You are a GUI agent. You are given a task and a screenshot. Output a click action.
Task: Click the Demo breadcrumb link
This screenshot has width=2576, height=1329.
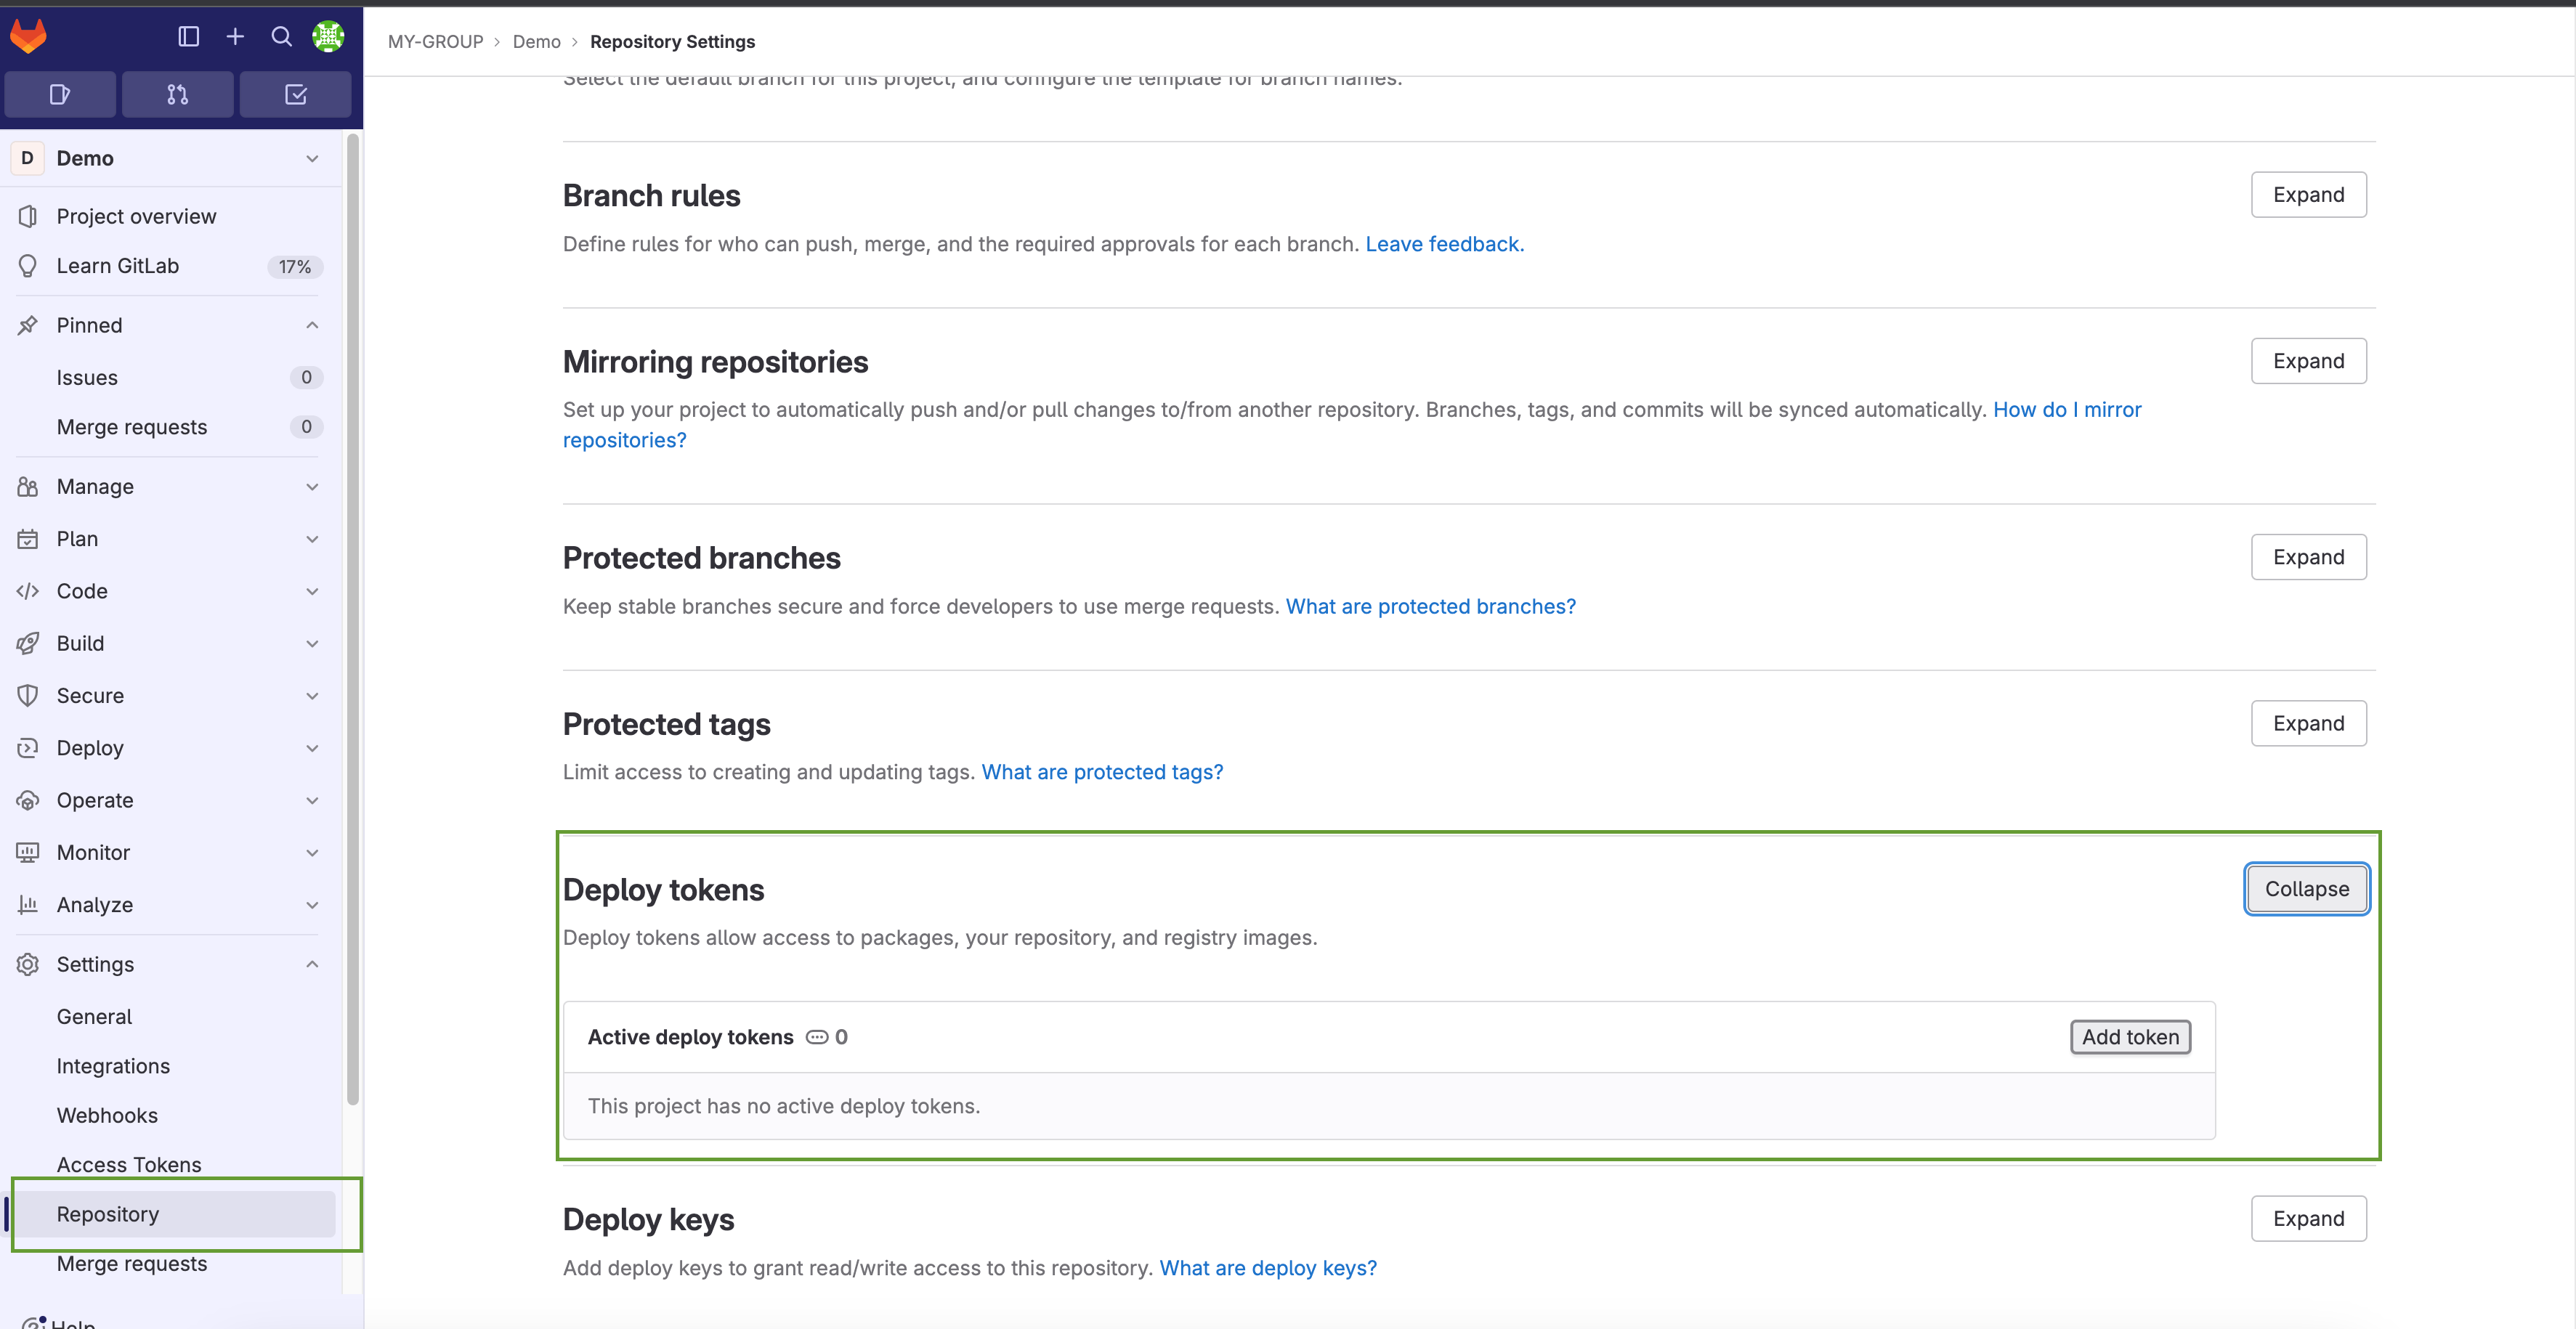pos(536,41)
